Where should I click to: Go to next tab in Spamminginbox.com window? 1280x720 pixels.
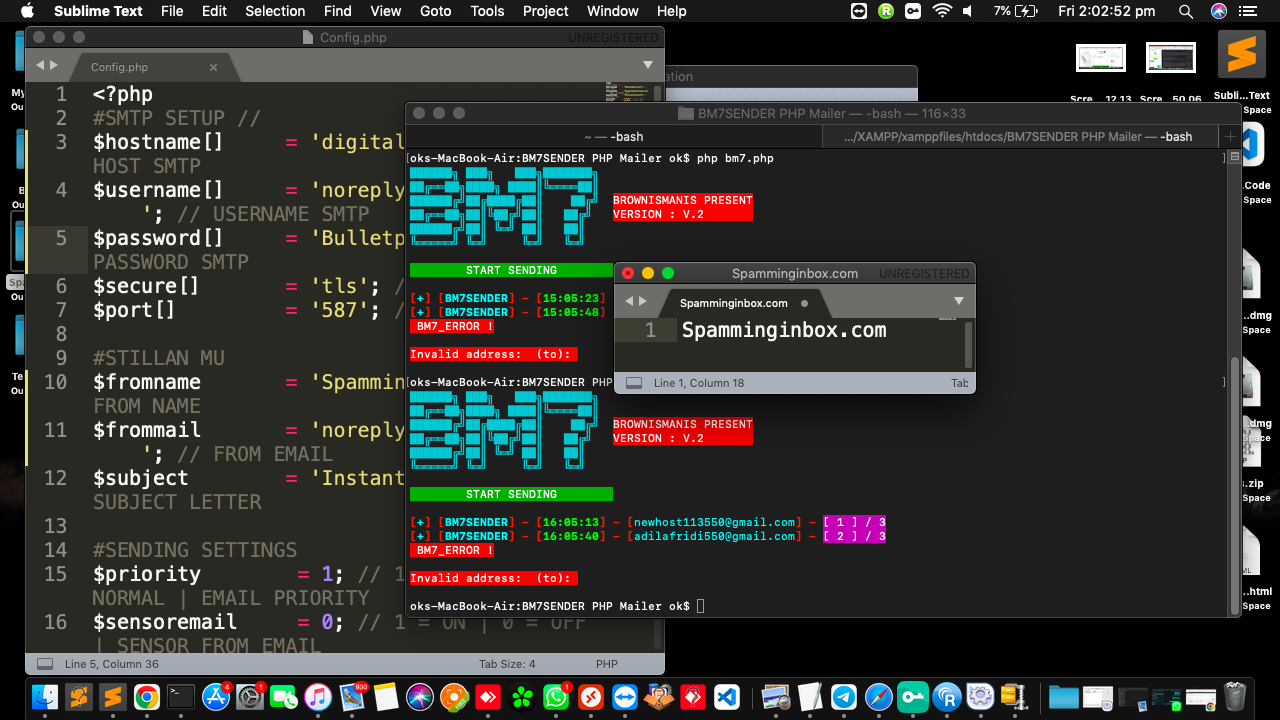point(642,301)
